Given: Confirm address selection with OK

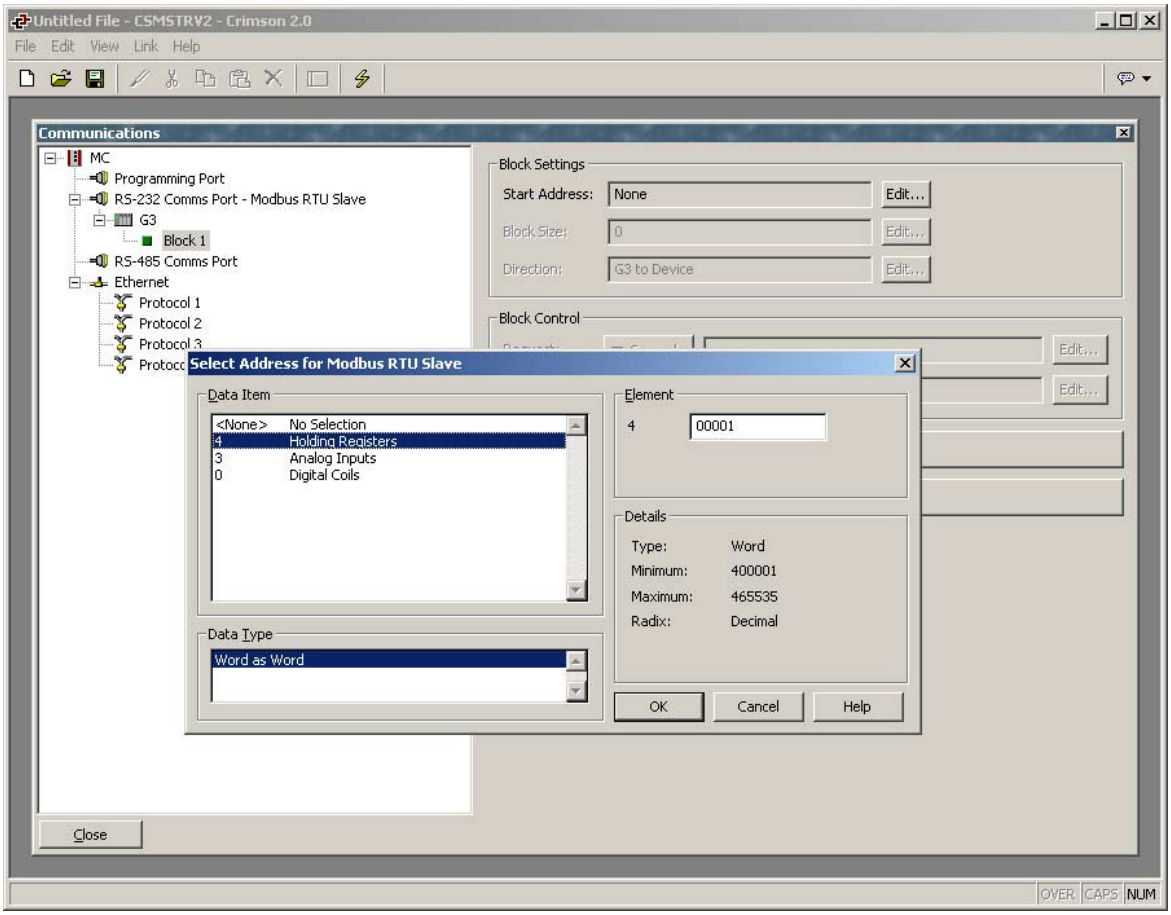Looking at the screenshot, I should (658, 706).
